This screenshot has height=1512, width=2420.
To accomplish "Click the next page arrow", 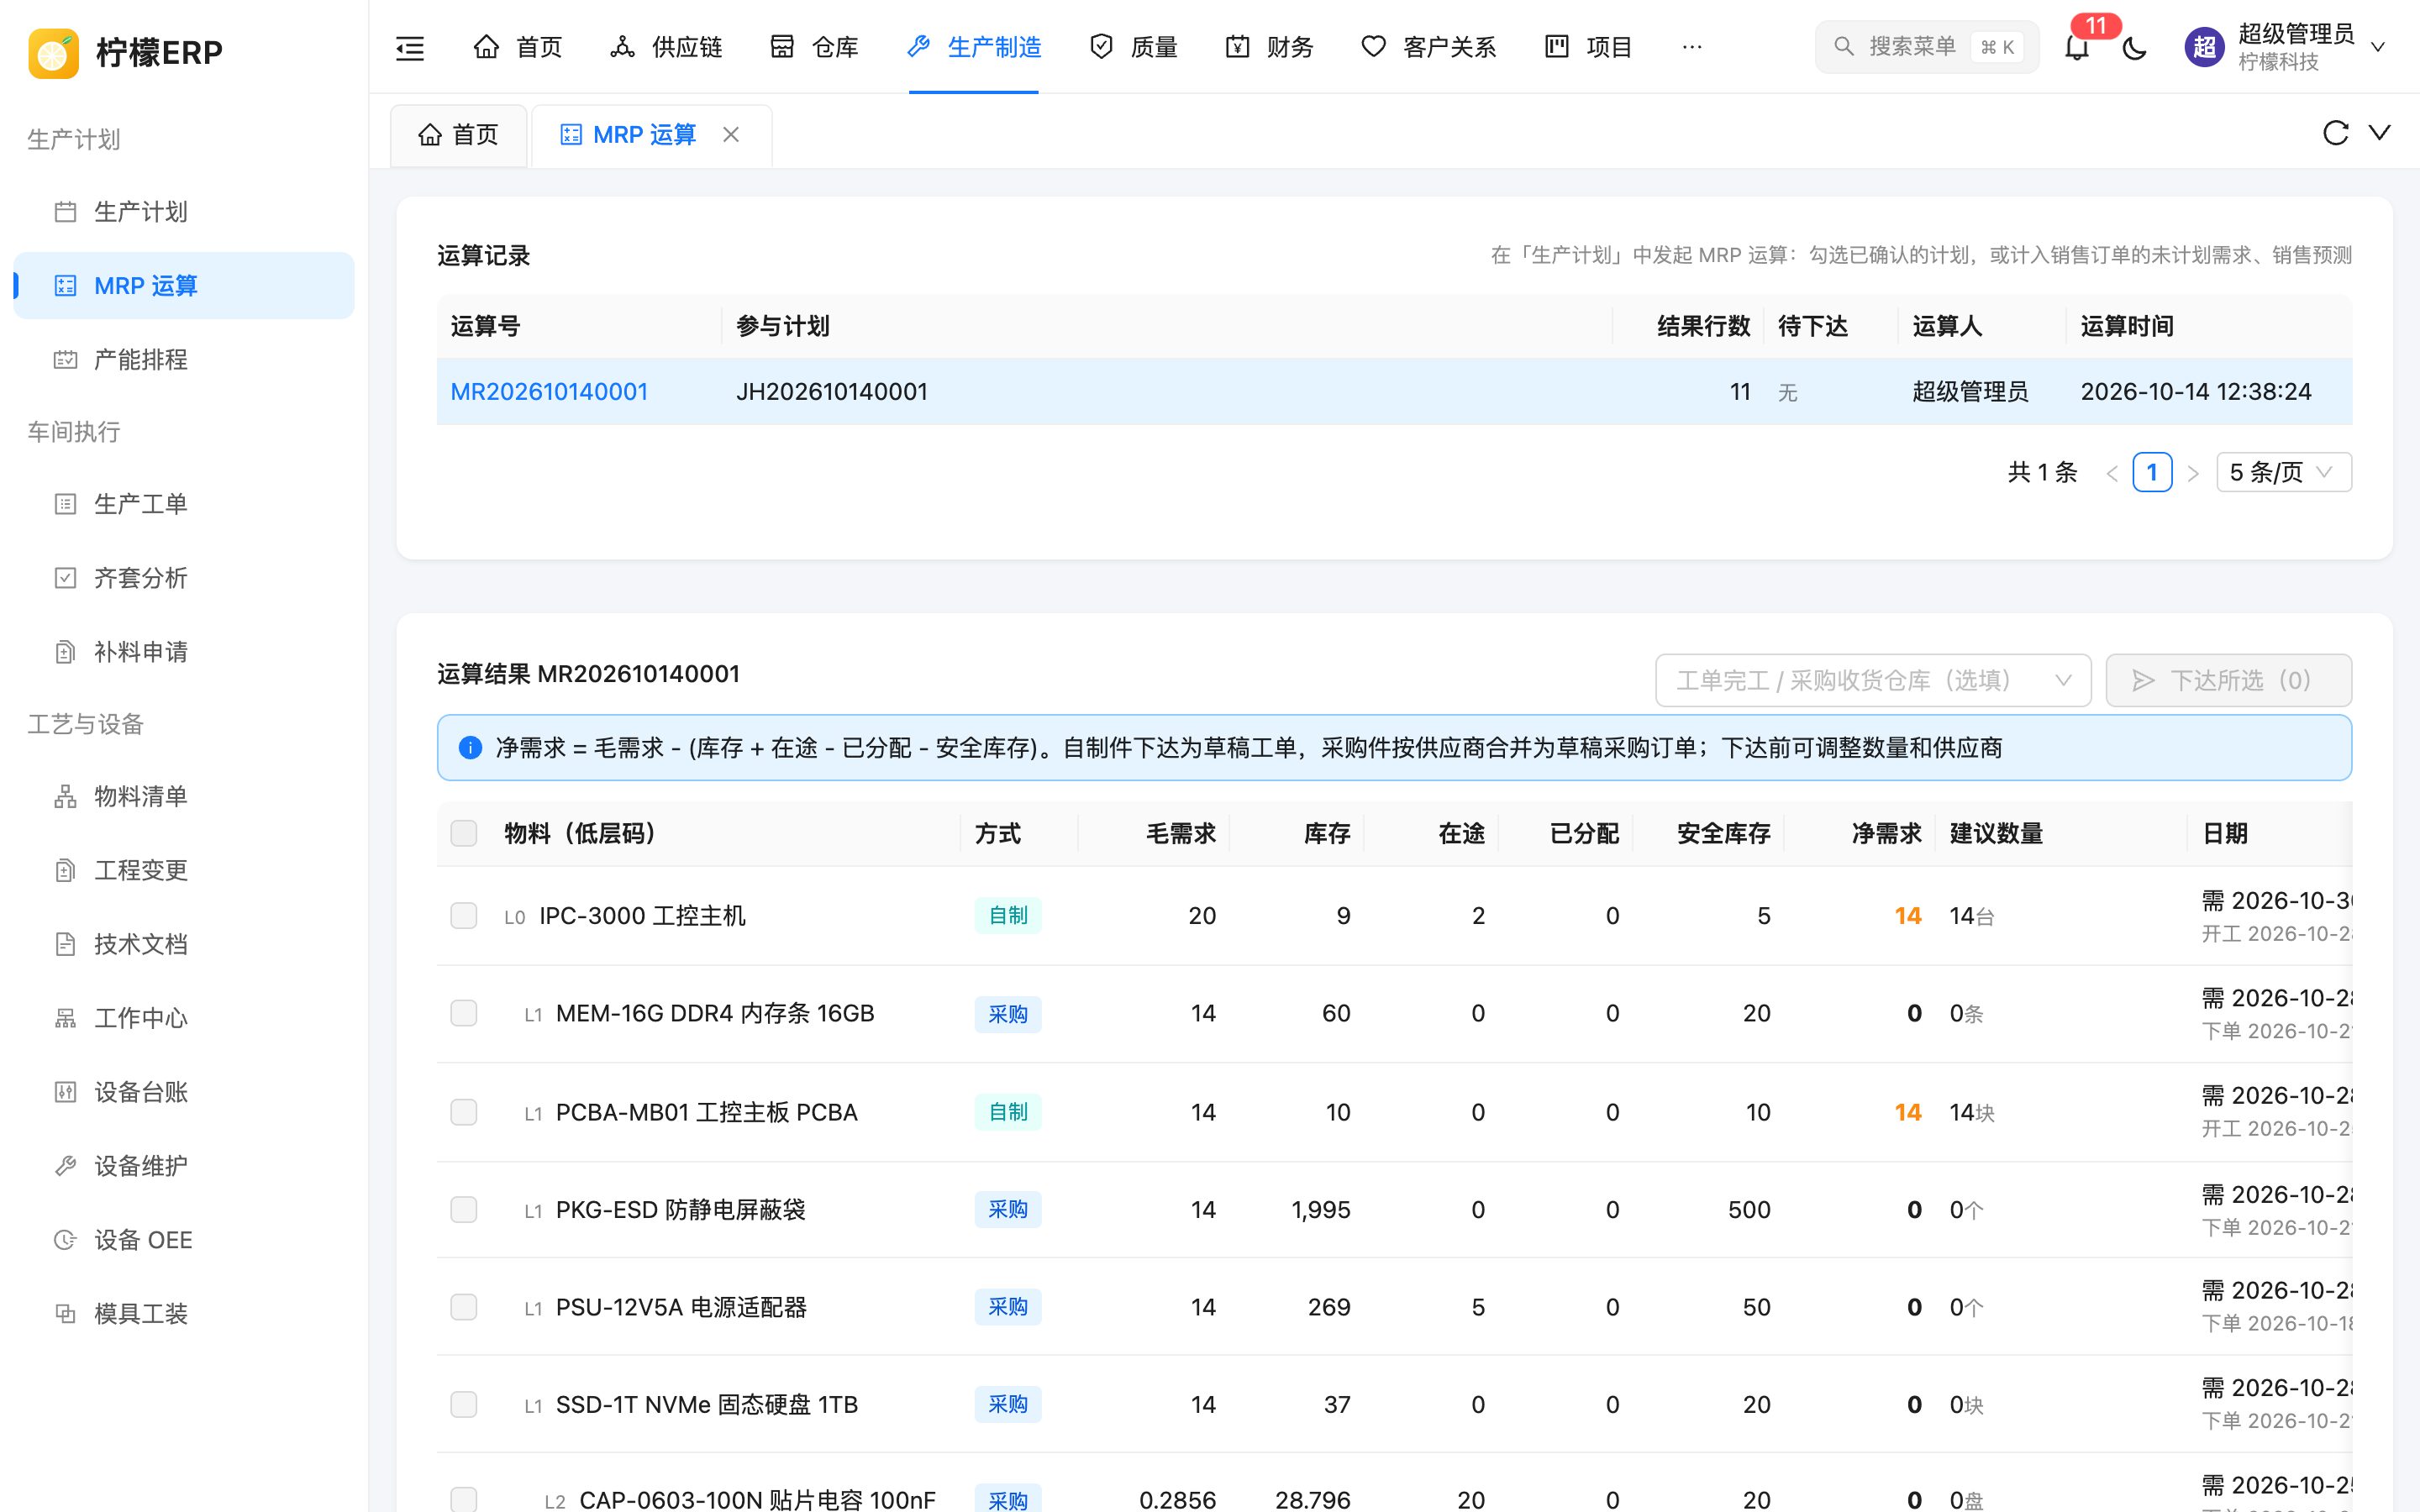I will point(2193,473).
